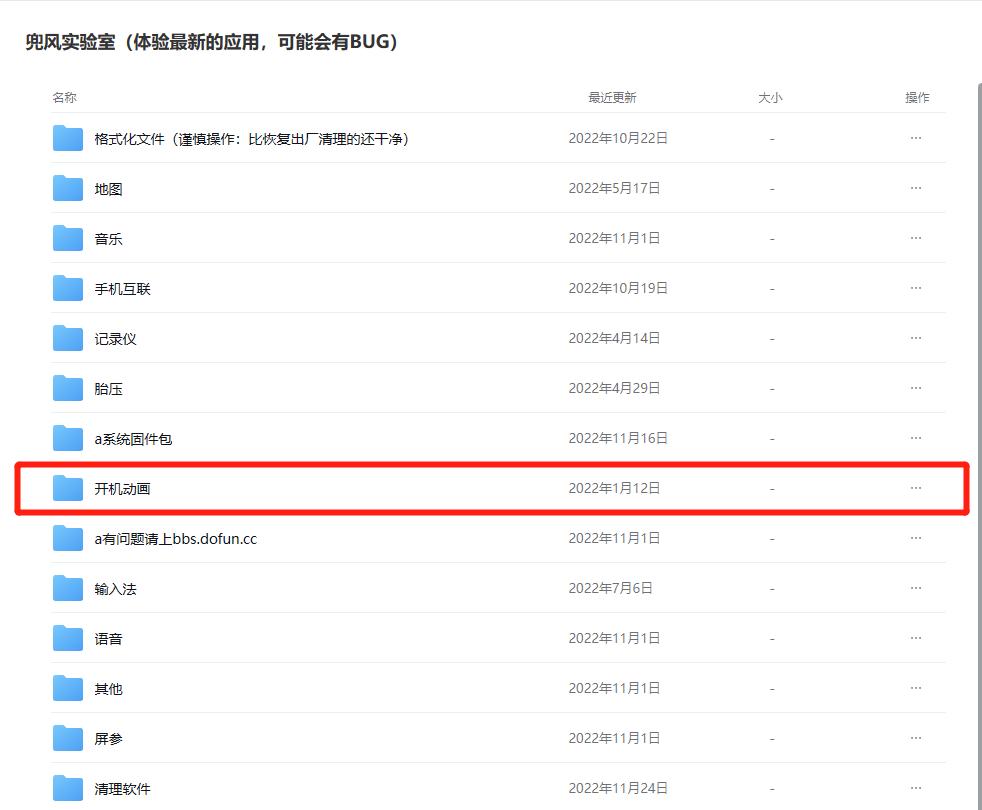Open the 其他 folder icon
This screenshot has width=982, height=810.
(x=66, y=688)
